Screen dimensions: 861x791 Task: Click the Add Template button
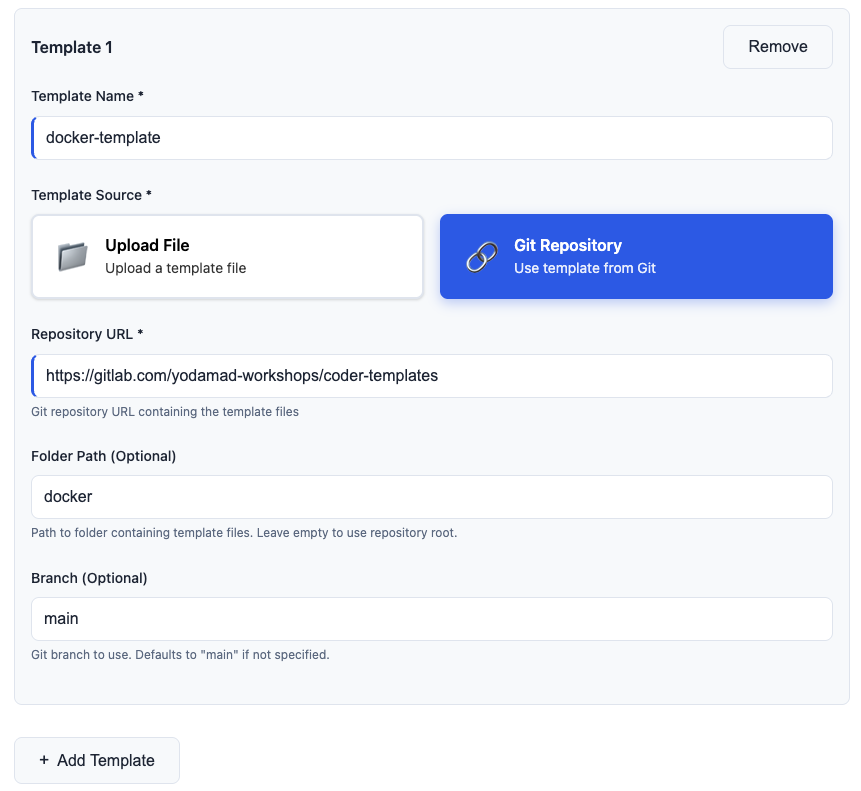click(96, 760)
